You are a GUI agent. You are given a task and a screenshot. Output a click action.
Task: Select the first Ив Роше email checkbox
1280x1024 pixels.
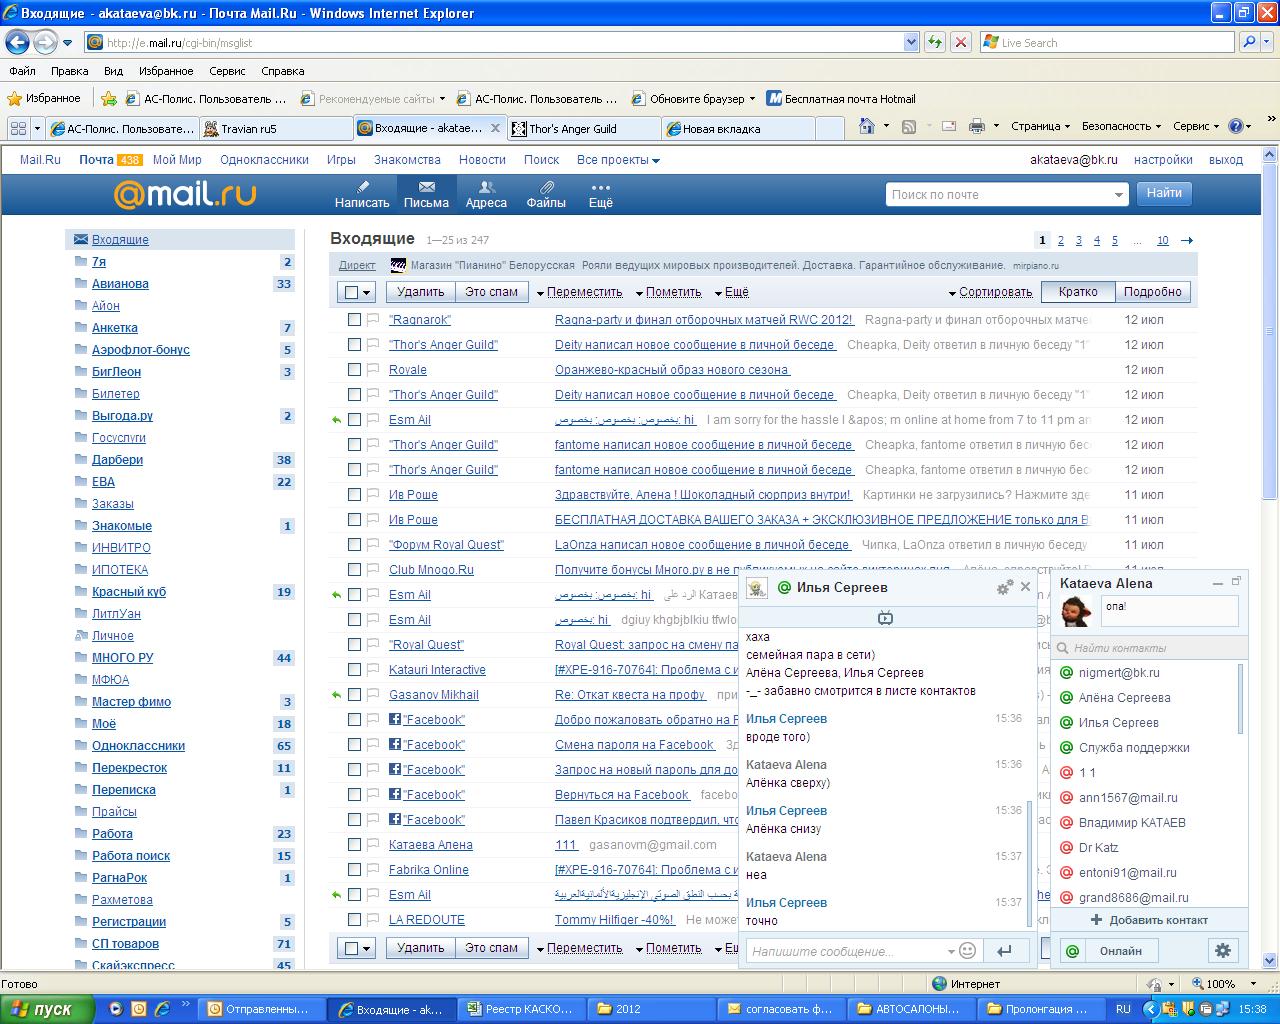(x=354, y=495)
